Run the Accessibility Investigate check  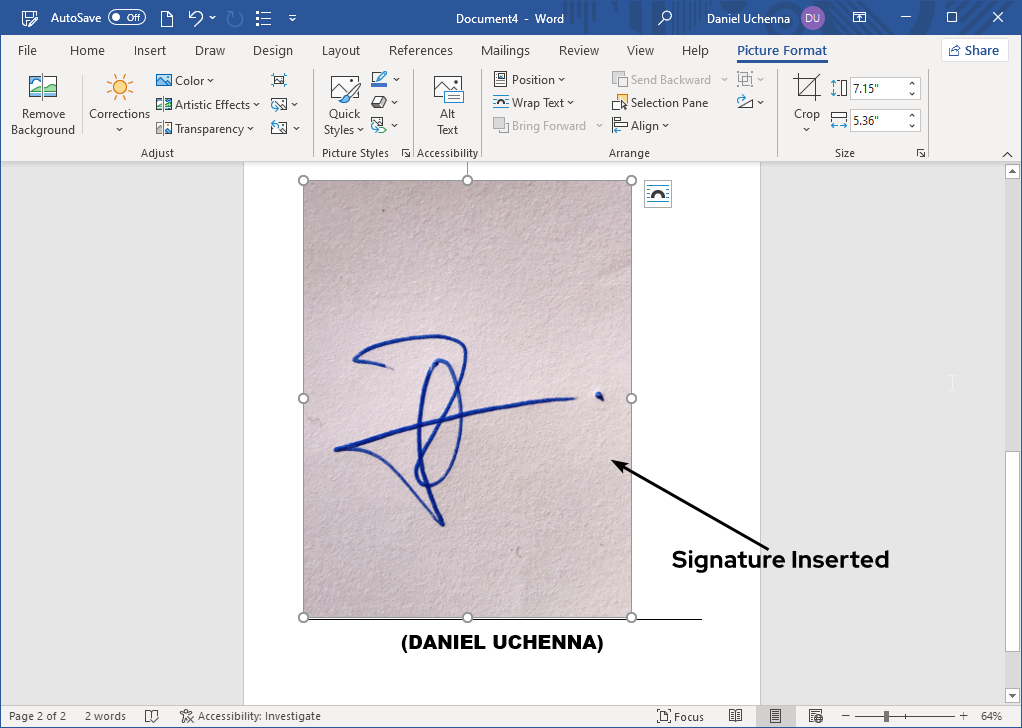click(250, 716)
